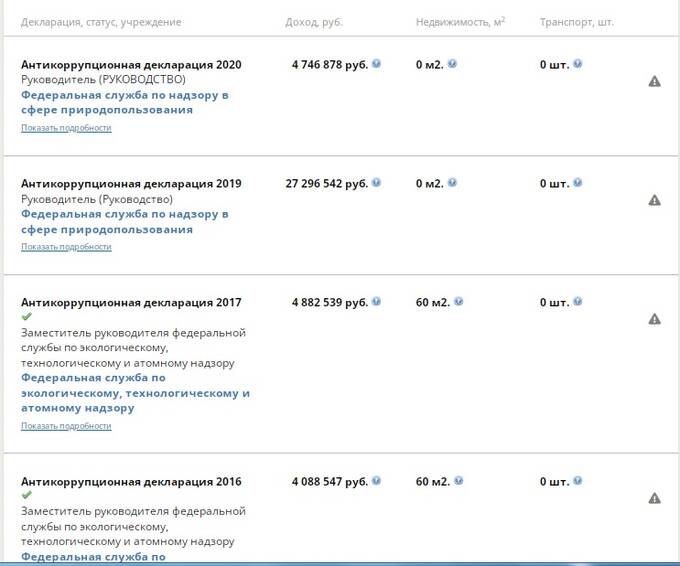The width and height of the screenshot is (680, 566).
Task: Click the help icon beside 0 шт. in the 2019 row
Action: click(577, 183)
